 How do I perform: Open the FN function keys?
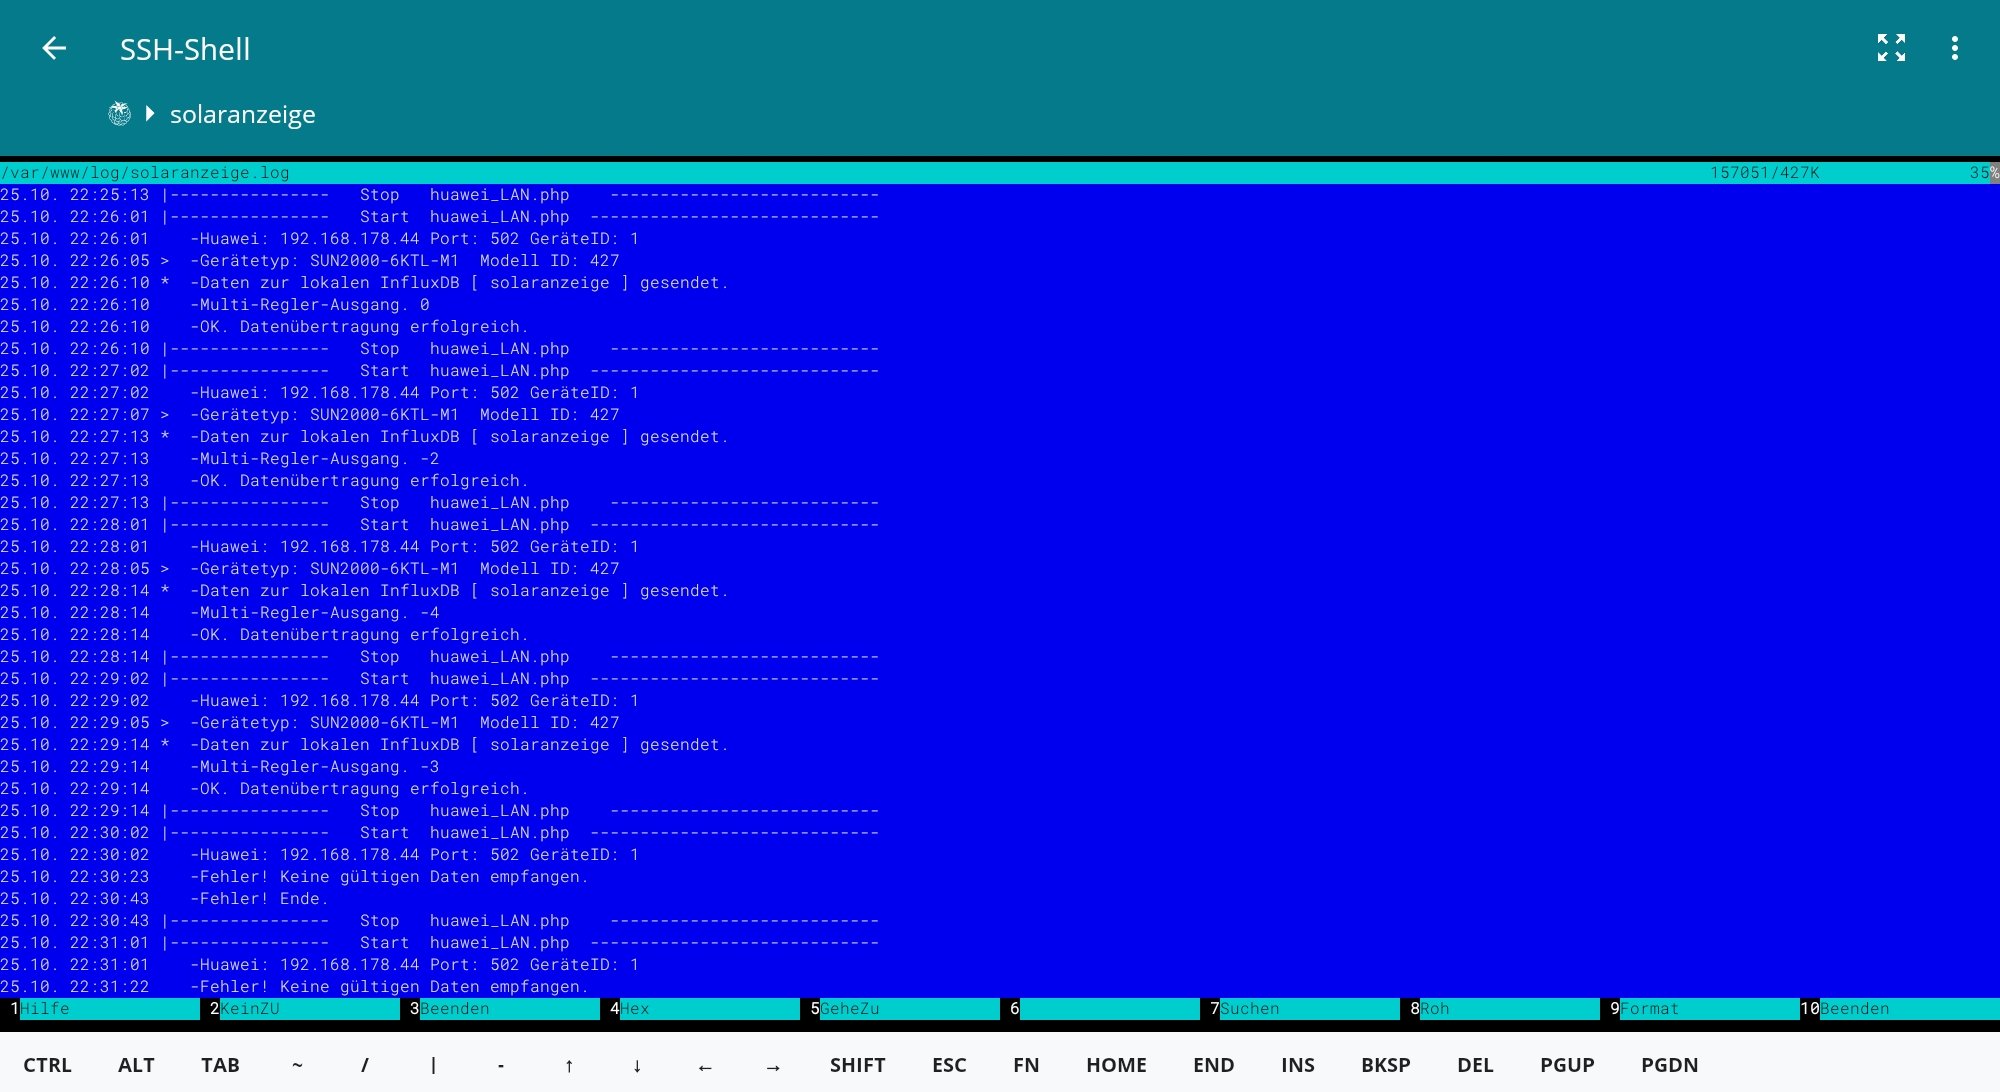[x=1025, y=1065]
